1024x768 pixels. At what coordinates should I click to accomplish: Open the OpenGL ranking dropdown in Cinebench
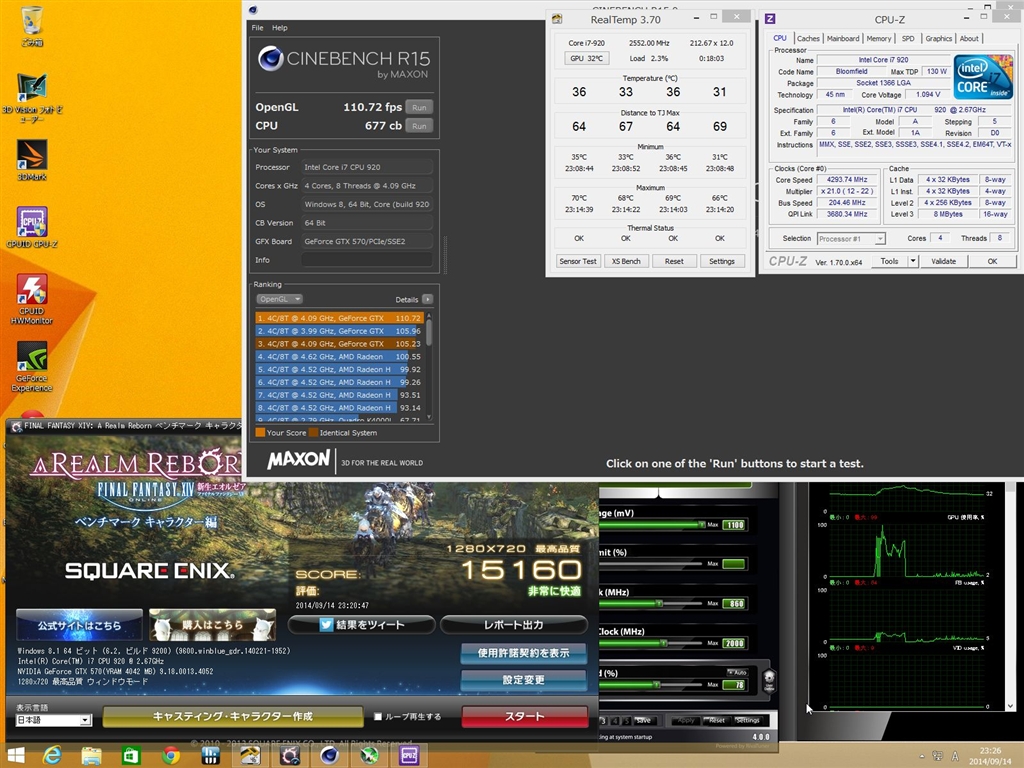click(x=279, y=299)
